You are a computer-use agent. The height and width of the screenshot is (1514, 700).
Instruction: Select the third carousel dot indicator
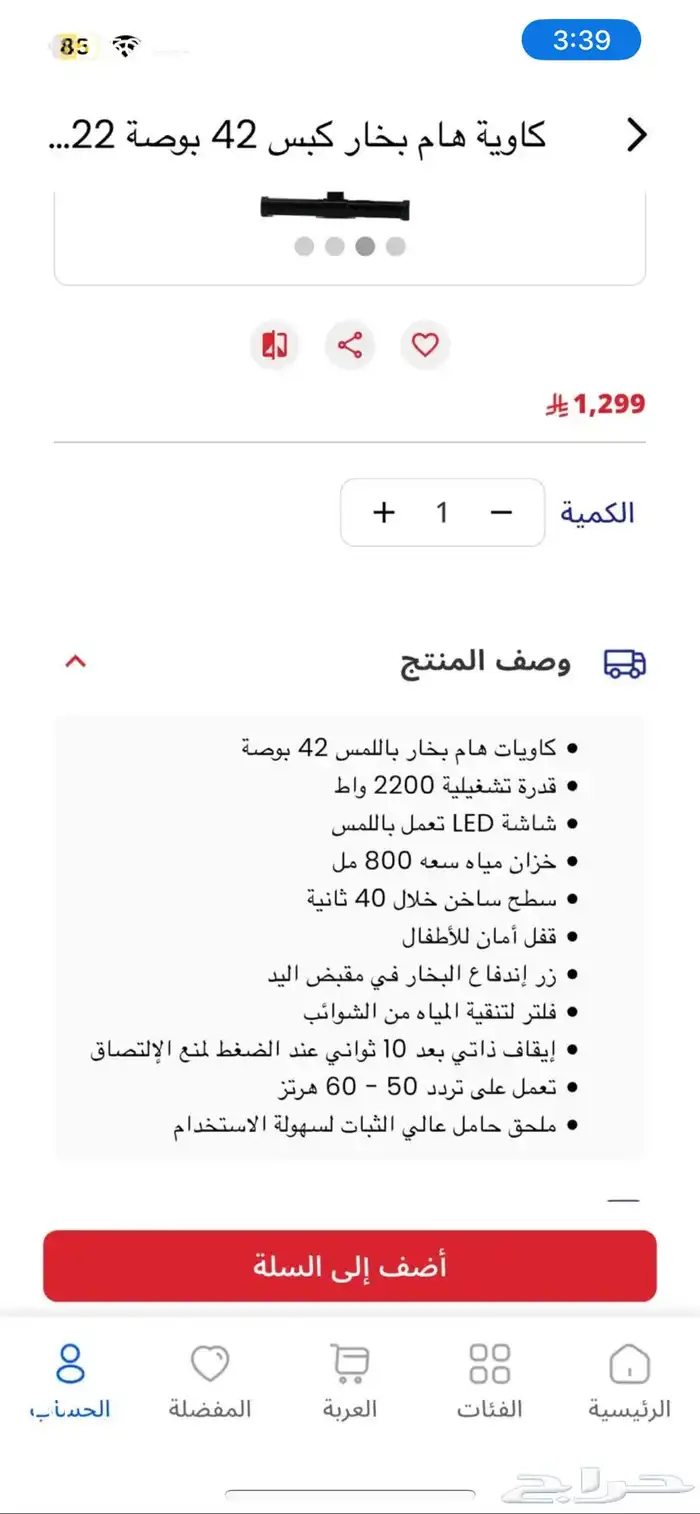click(x=363, y=243)
